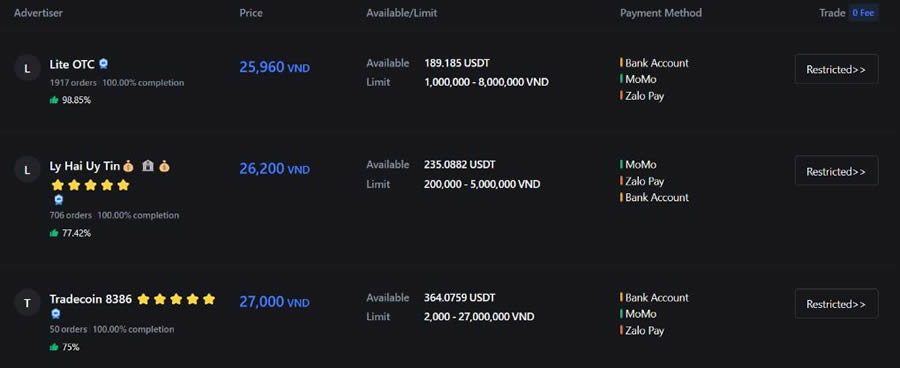Click the bank building emoji after Ly Hai
The width and height of the screenshot is (900, 368).
(x=148, y=166)
